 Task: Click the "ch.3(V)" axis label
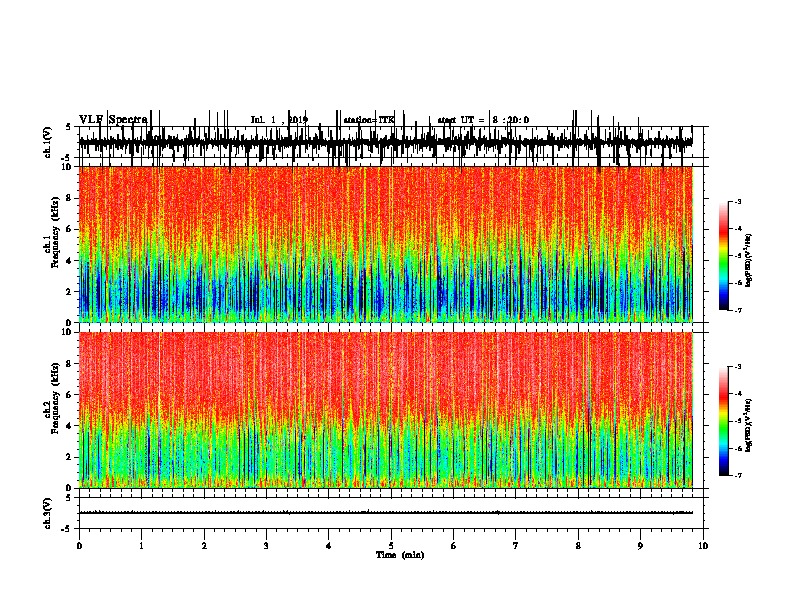point(48,513)
